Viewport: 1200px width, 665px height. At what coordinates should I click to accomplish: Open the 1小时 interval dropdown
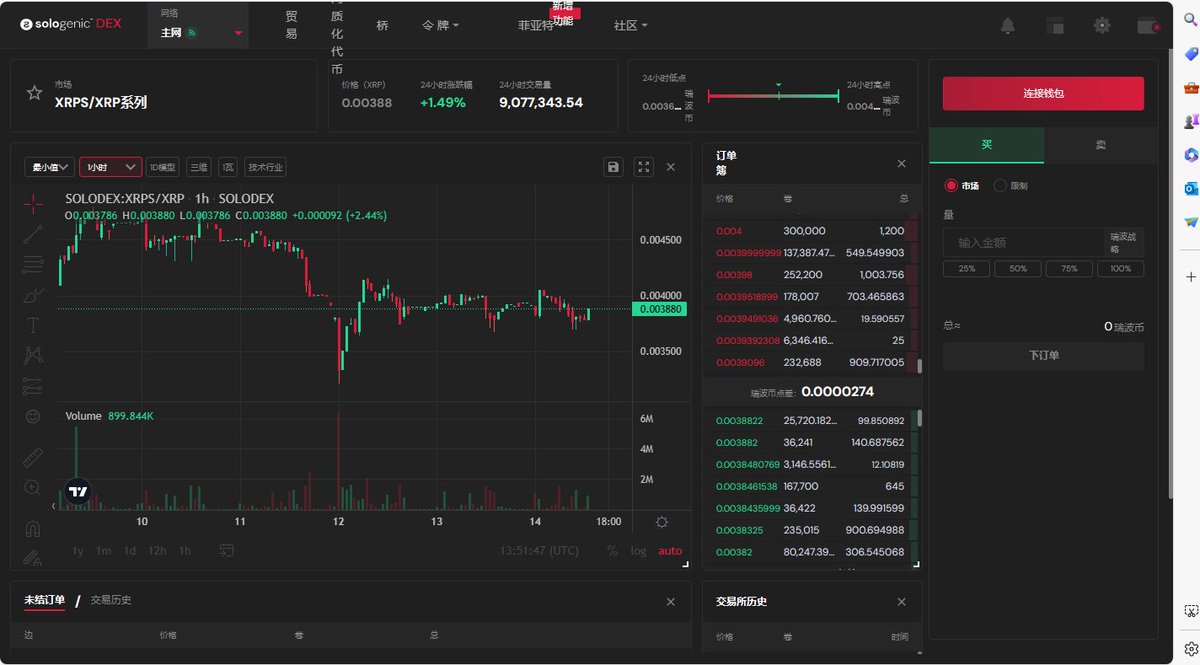point(110,166)
